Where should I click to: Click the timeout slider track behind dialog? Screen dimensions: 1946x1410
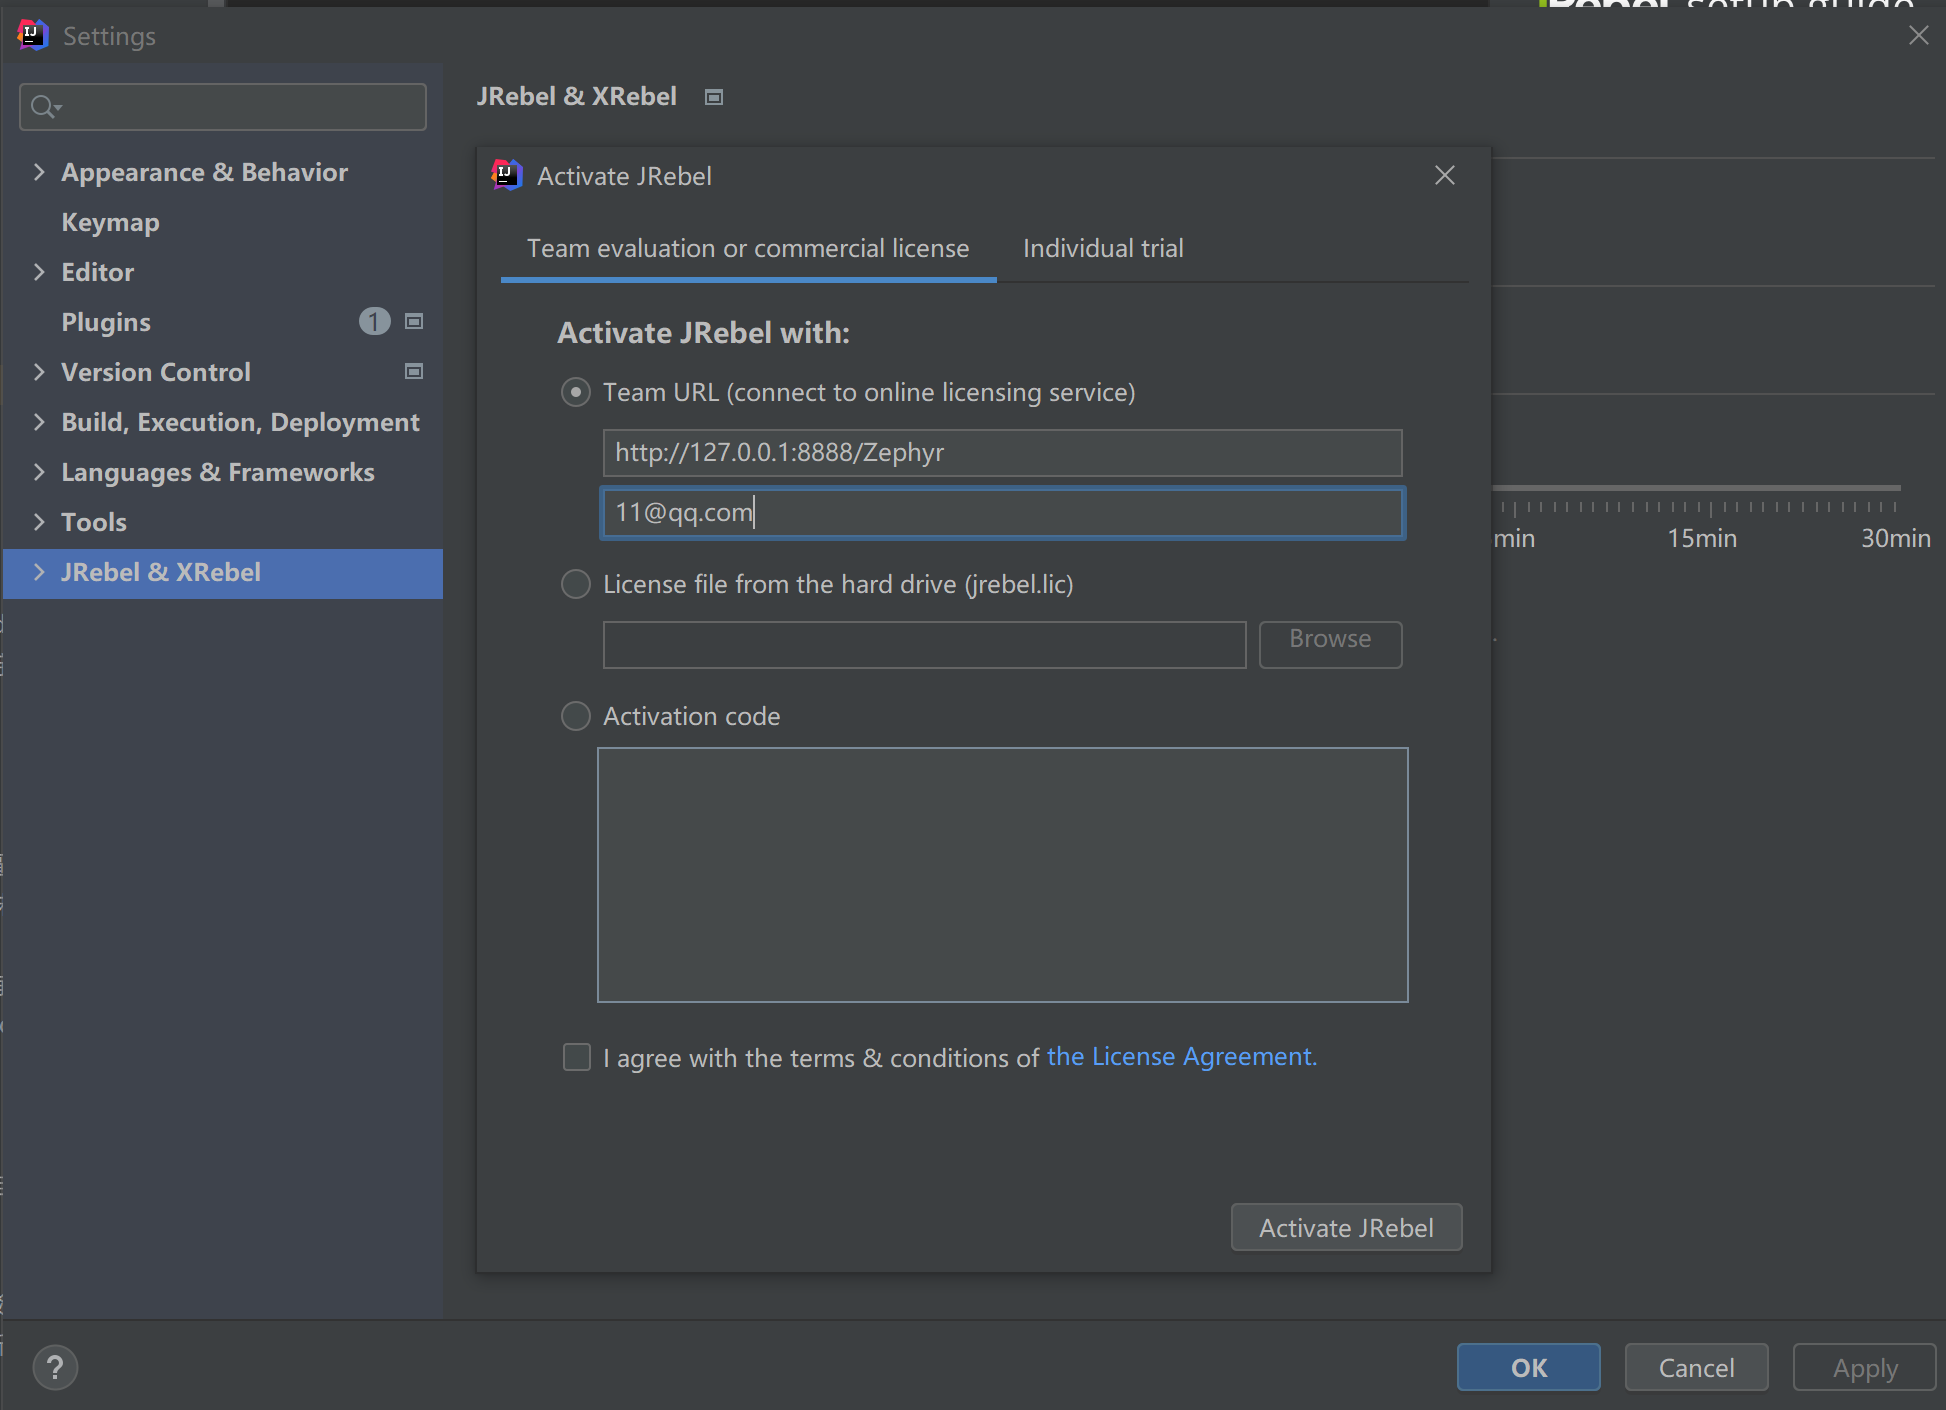pos(1696,488)
